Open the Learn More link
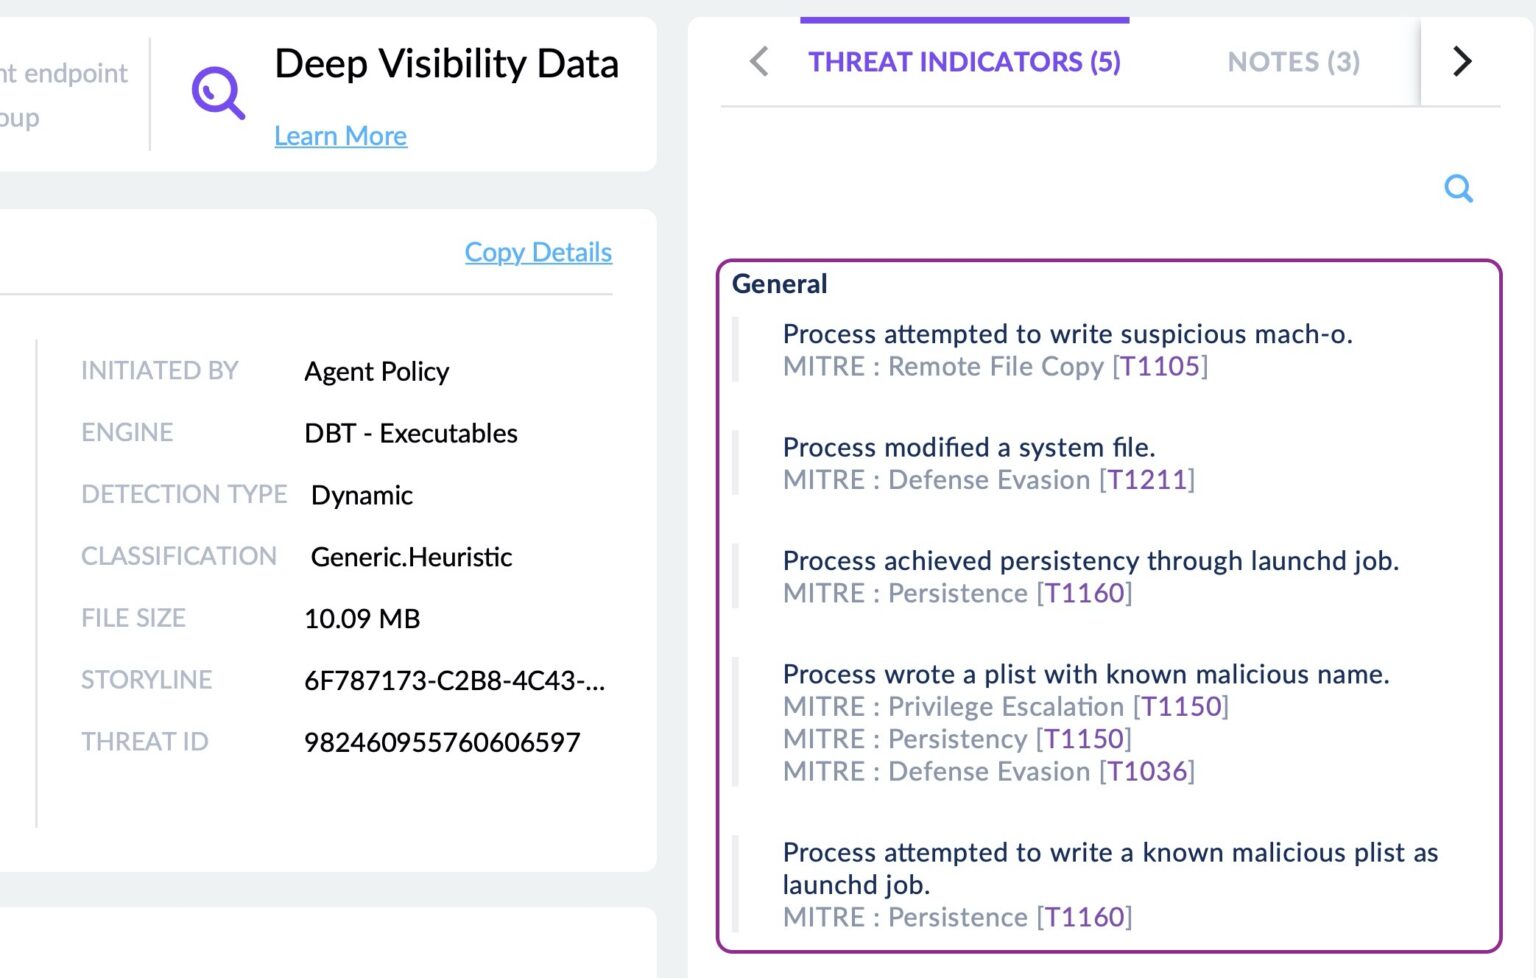Screen dimensions: 1536x978 pyautogui.click(x=340, y=135)
